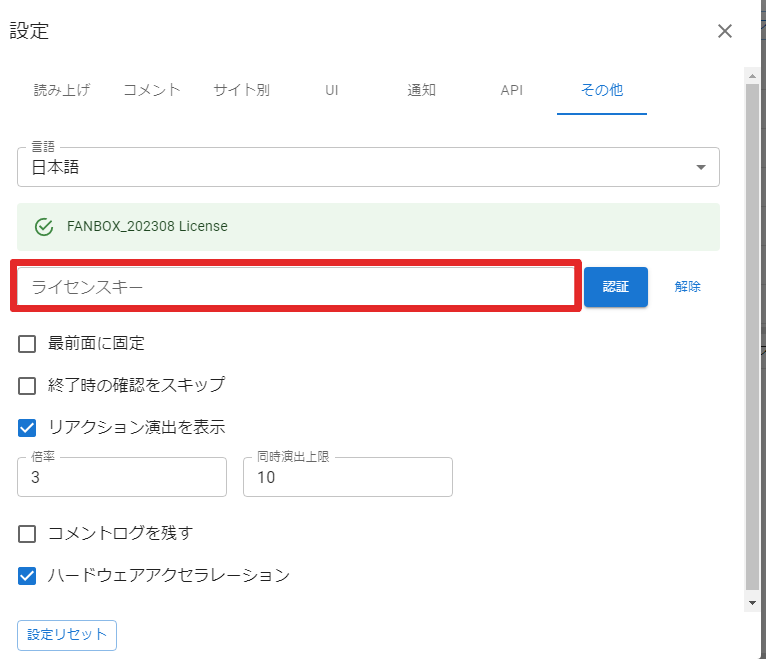Click the 解除 link button
766x659 pixels.
(x=688, y=287)
